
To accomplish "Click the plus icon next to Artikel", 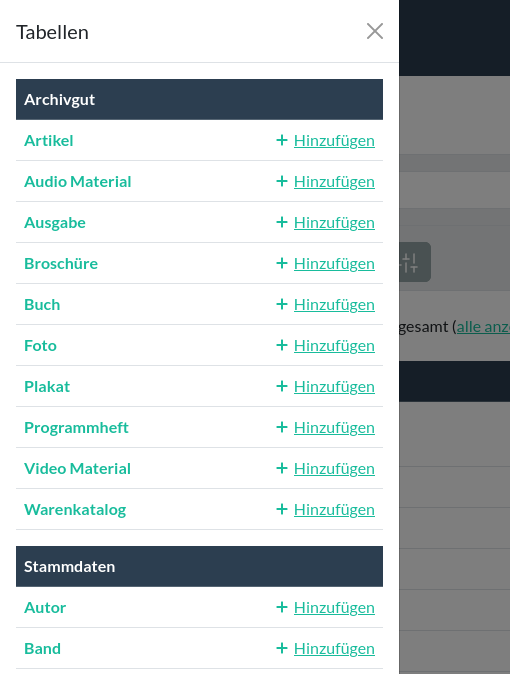I will click(x=282, y=140).
